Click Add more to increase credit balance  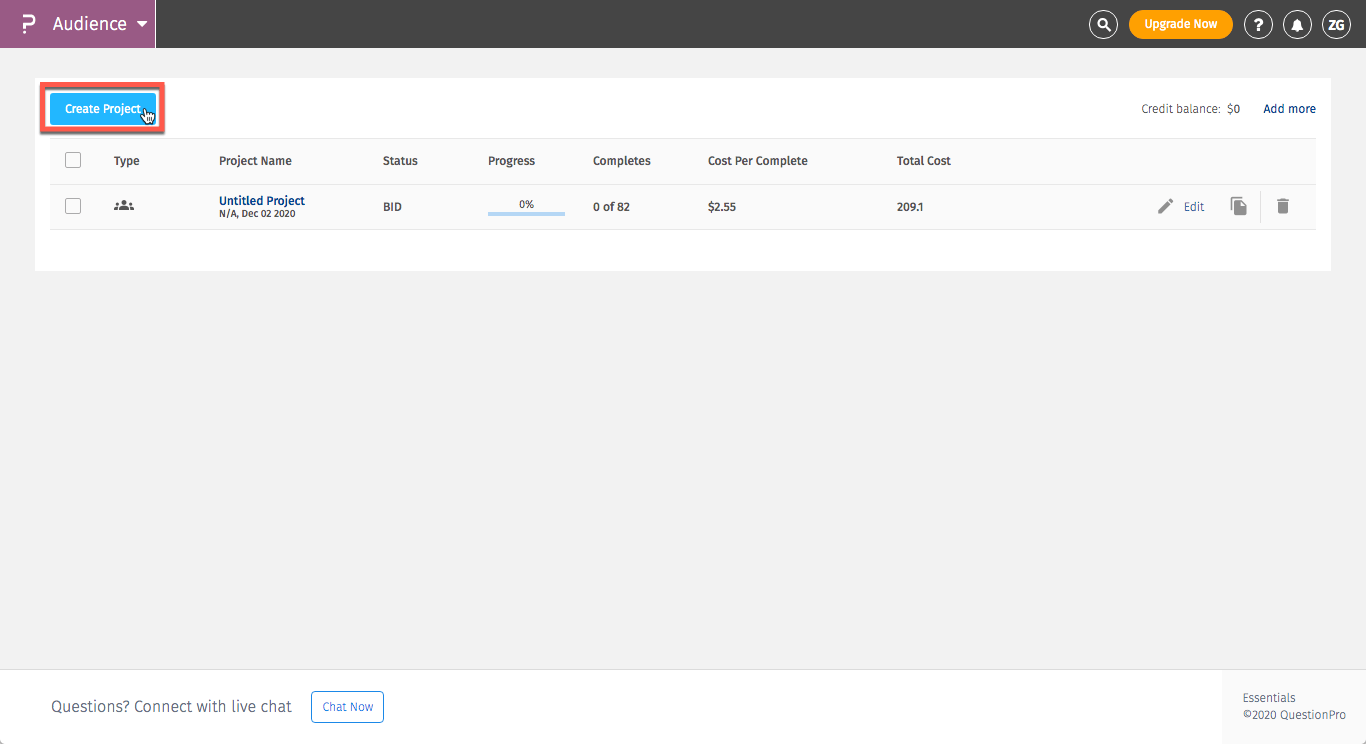click(x=1289, y=108)
